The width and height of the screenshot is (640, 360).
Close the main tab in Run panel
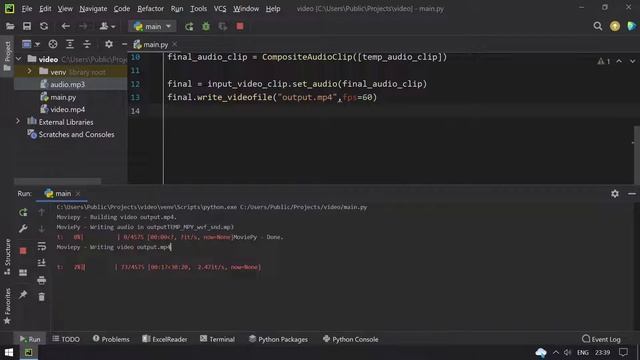pos(78,193)
